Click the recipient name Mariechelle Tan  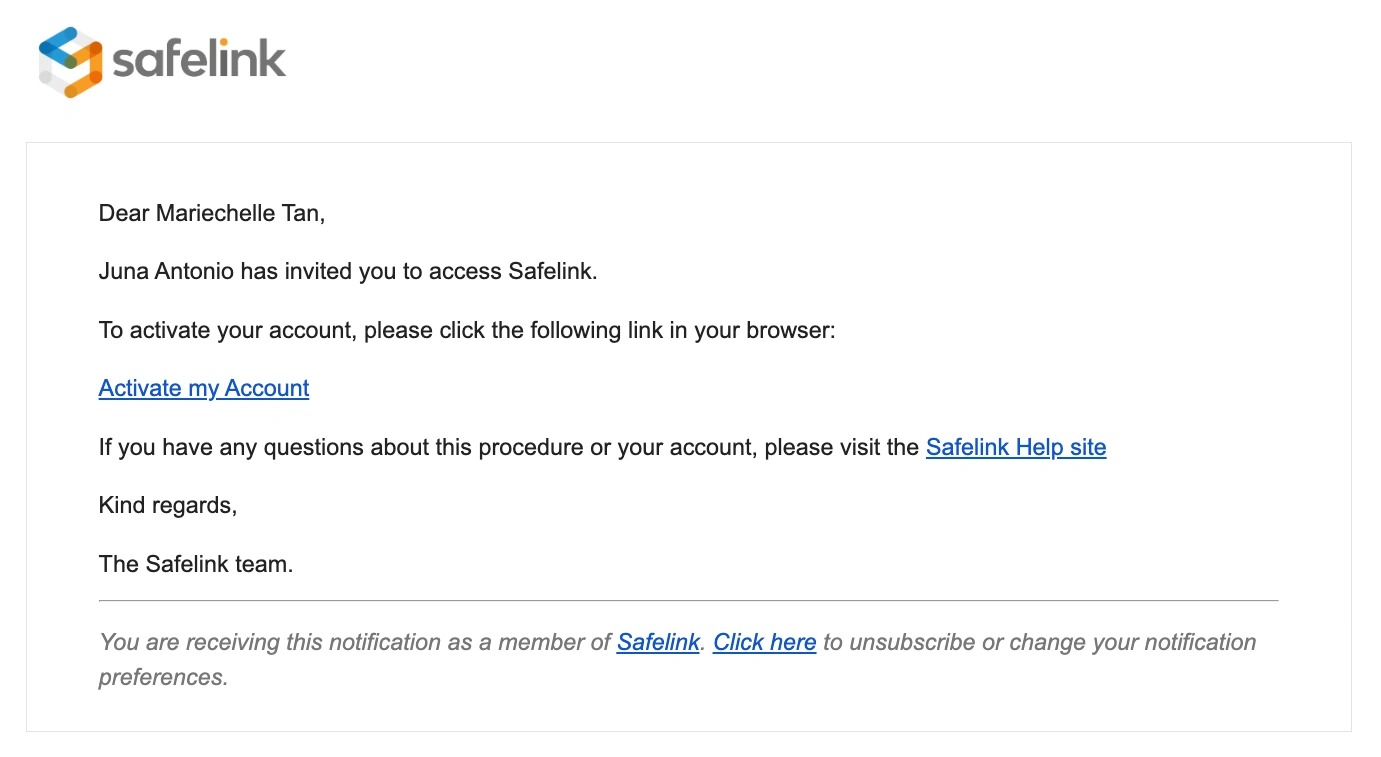pyautogui.click(x=239, y=213)
